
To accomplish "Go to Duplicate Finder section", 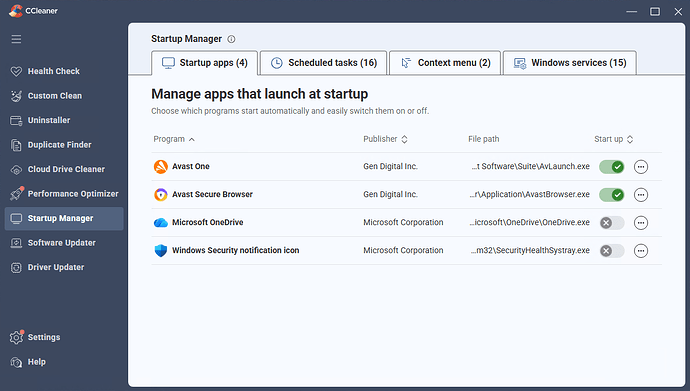I will coord(59,145).
